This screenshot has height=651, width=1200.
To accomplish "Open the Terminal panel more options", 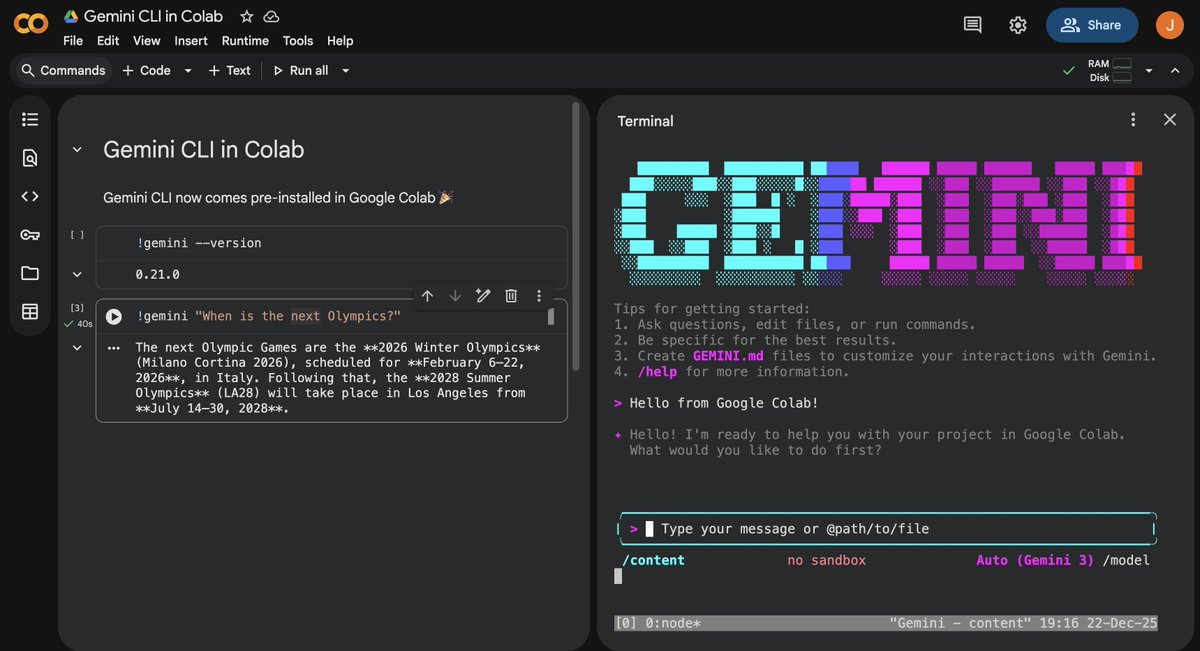I will [1133, 120].
